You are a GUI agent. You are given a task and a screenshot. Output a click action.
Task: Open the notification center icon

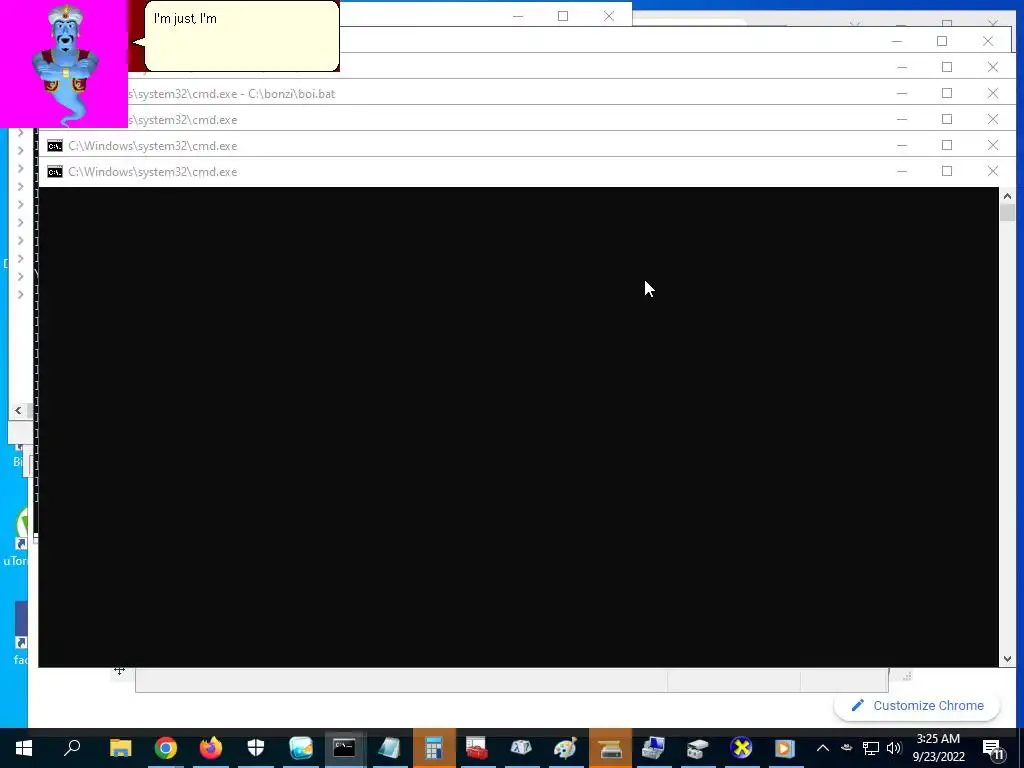pyautogui.click(x=993, y=749)
